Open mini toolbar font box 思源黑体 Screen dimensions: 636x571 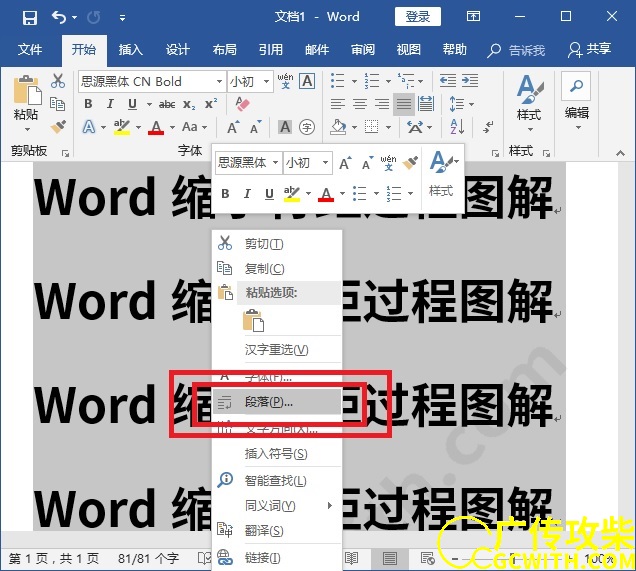248,163
